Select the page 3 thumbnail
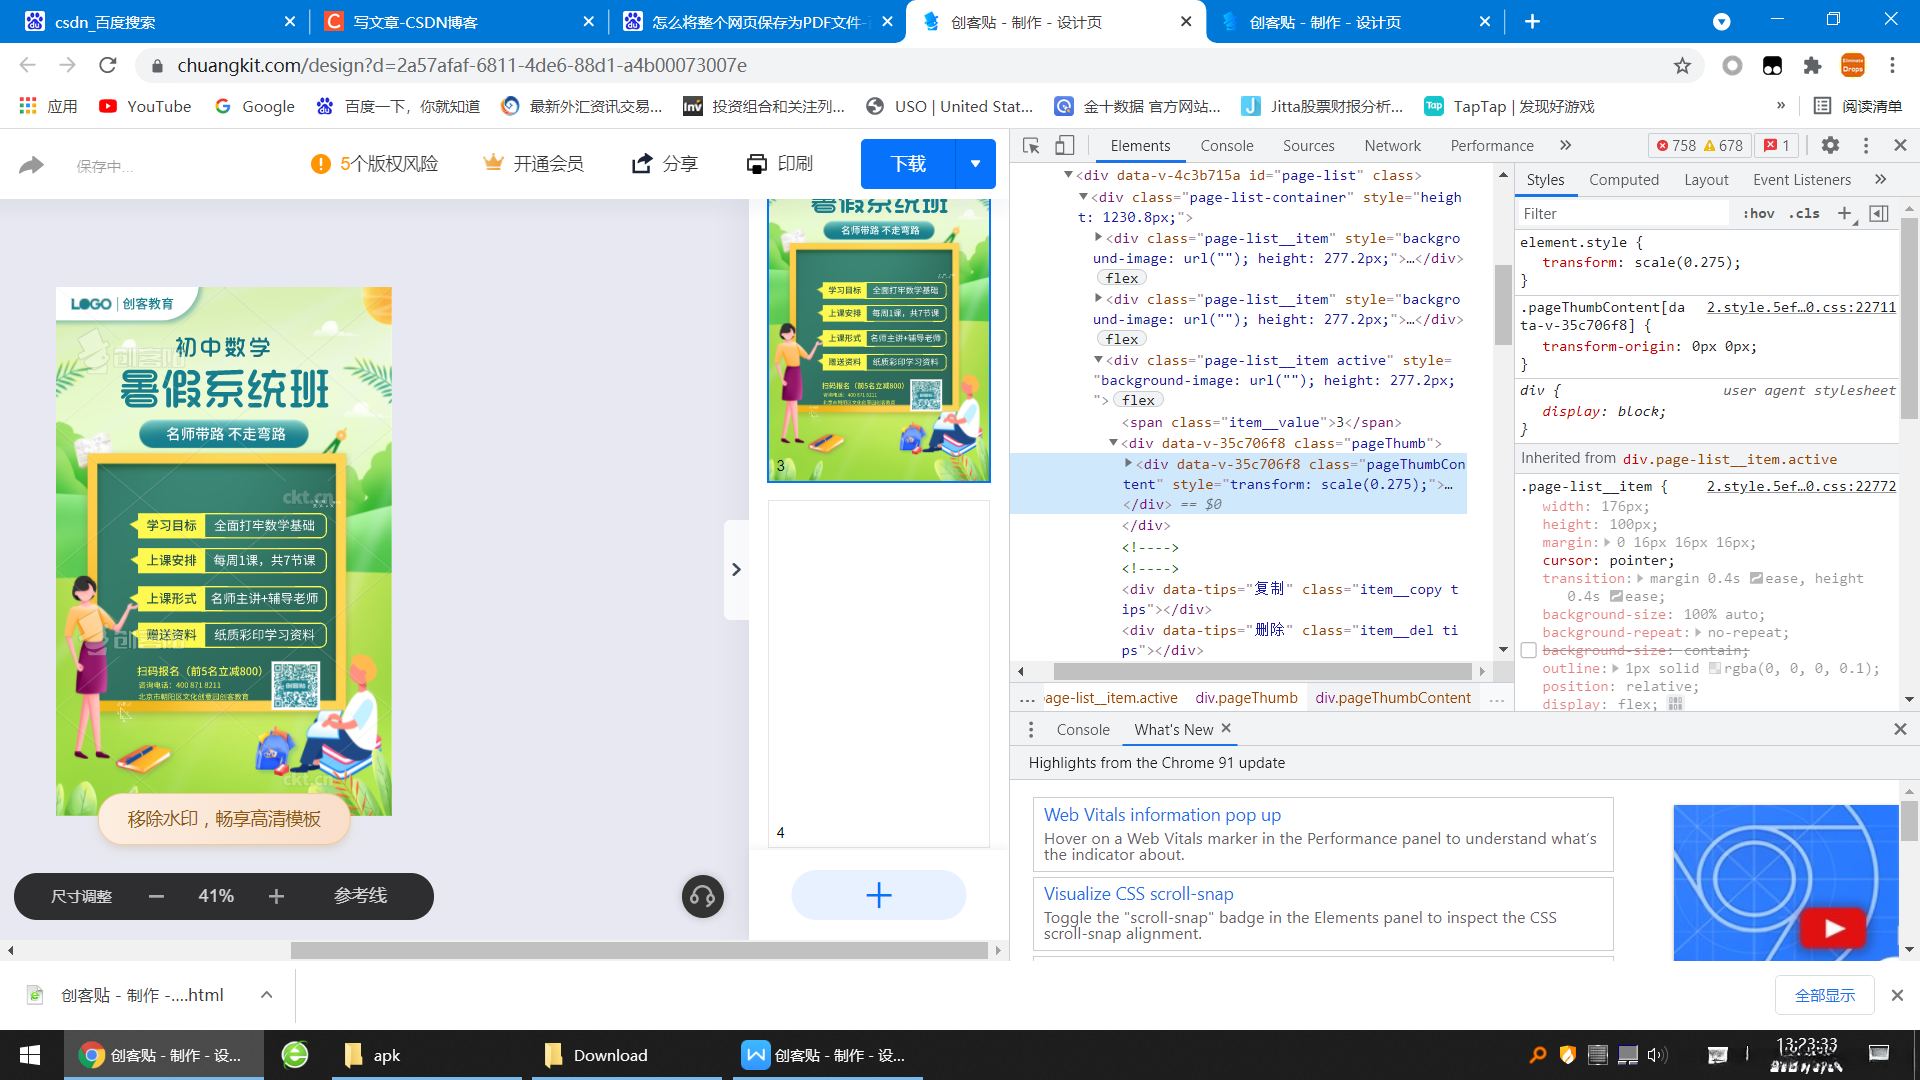1920x1080 pixels. click(x=878, y=340)
